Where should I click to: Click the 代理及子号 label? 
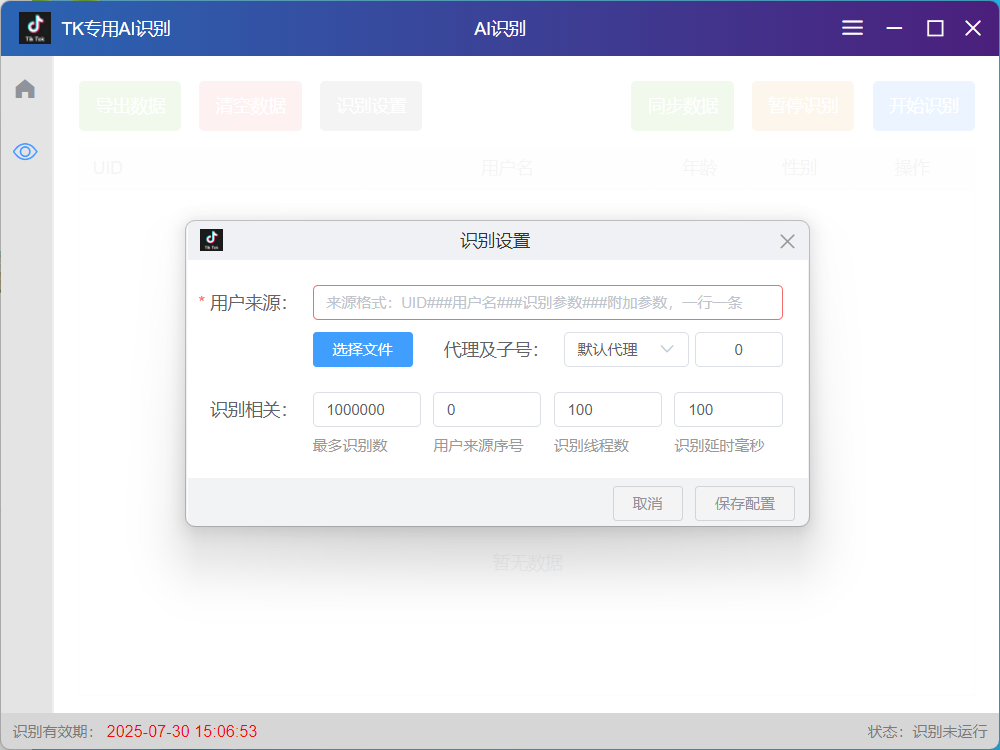[491, 349]
